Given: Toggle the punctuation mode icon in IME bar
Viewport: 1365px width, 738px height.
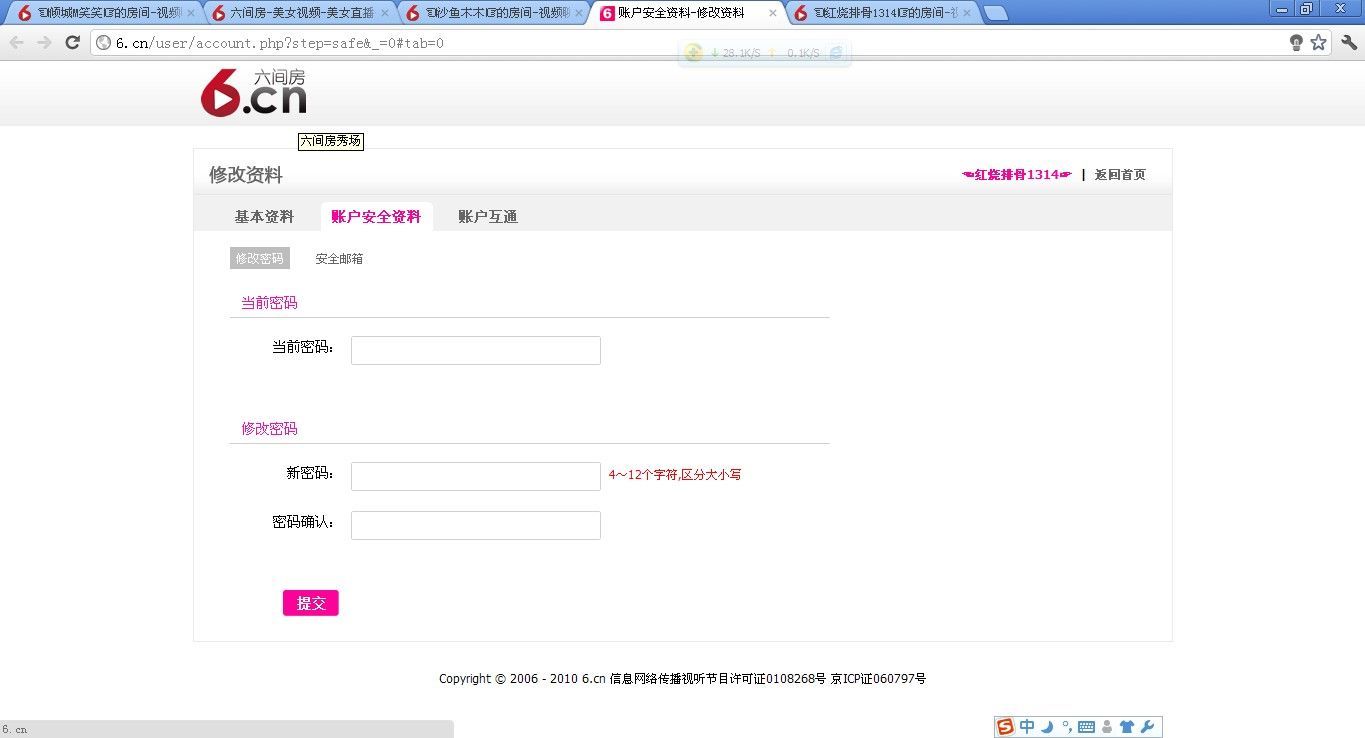Looking at the screenshot, I should (x=1067, y=727).
